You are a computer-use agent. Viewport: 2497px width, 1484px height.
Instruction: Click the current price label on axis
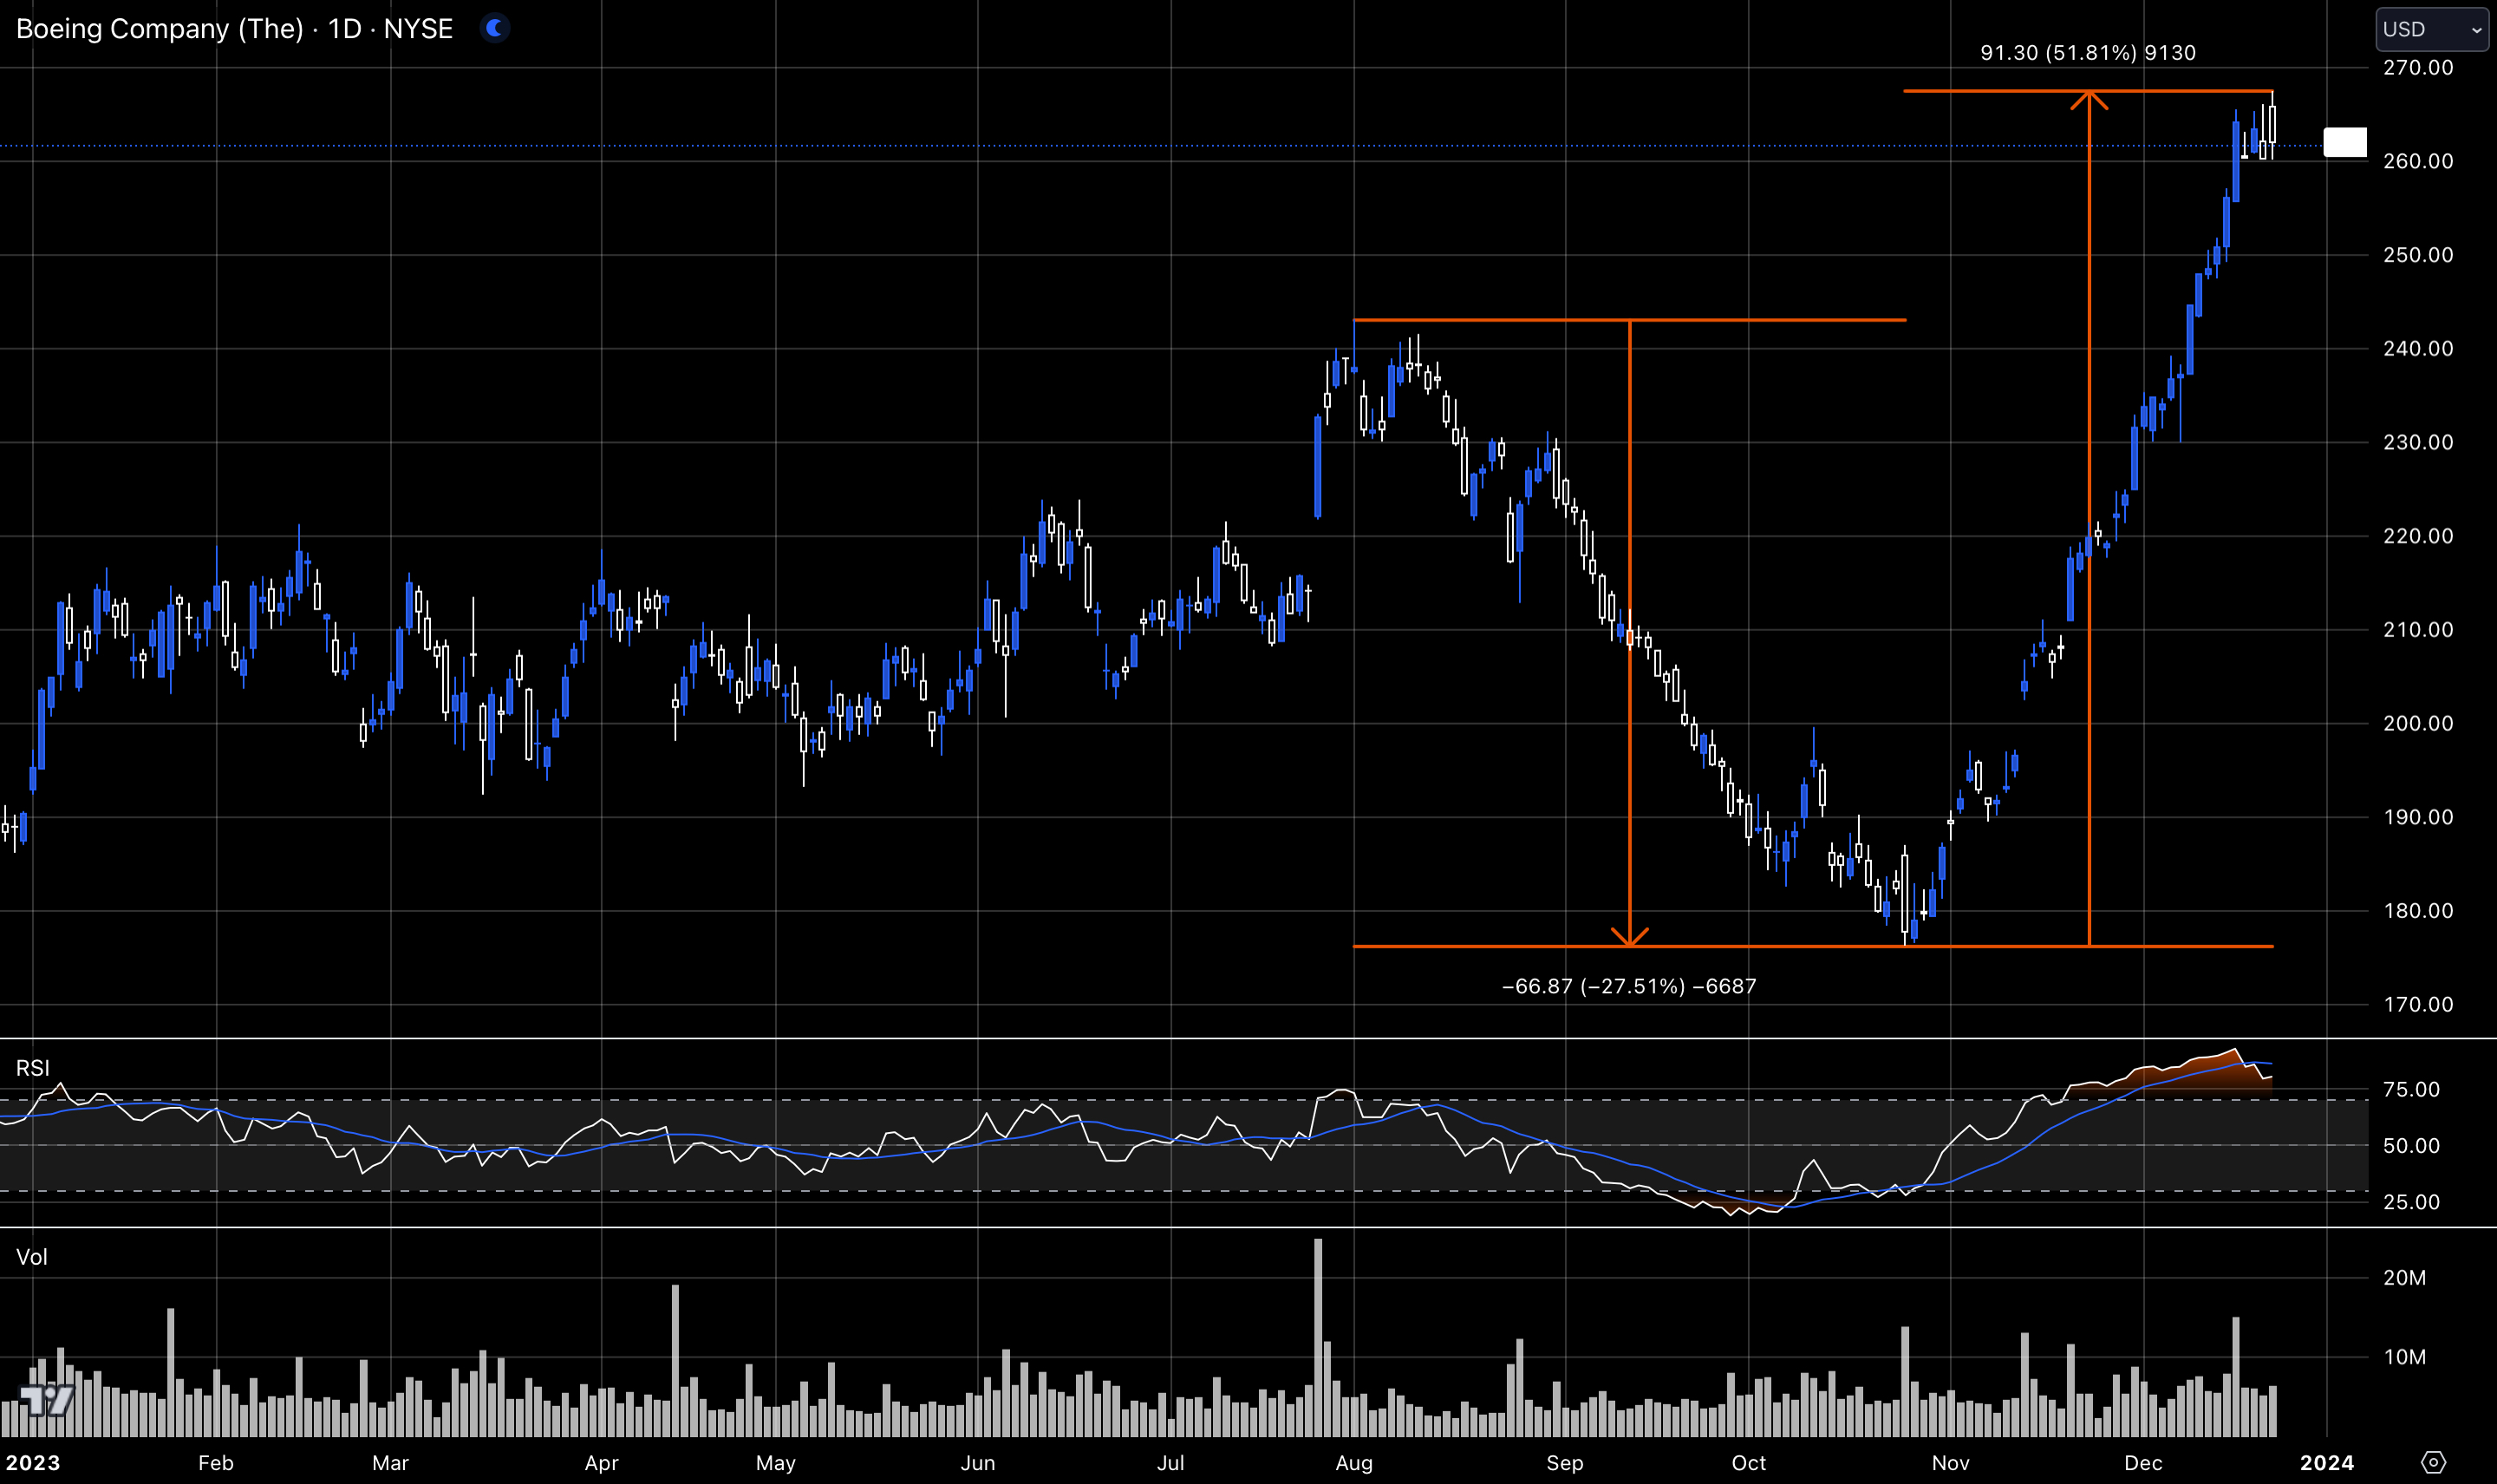pyautogui.click(x=2345, y=142)
